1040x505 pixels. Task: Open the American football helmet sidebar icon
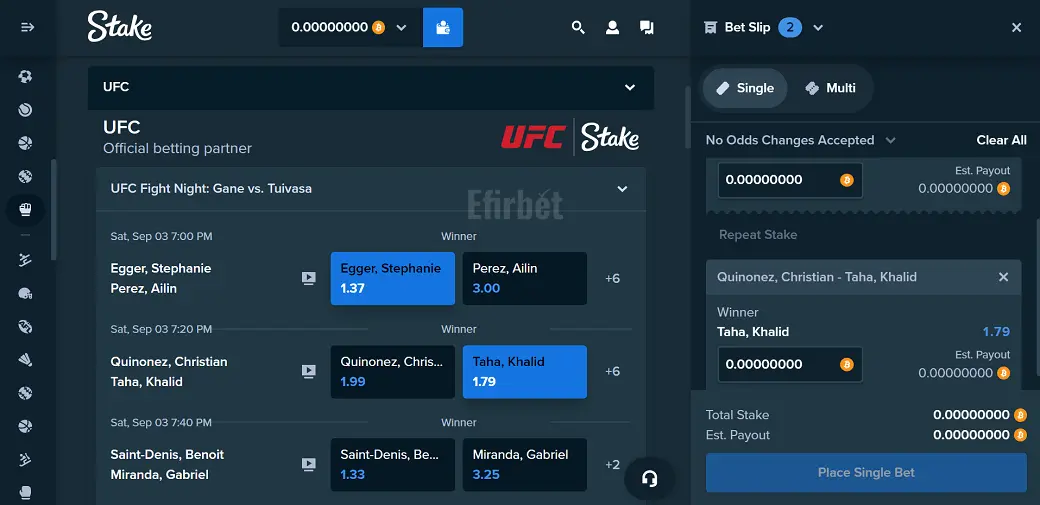click(x=25, y=293)
